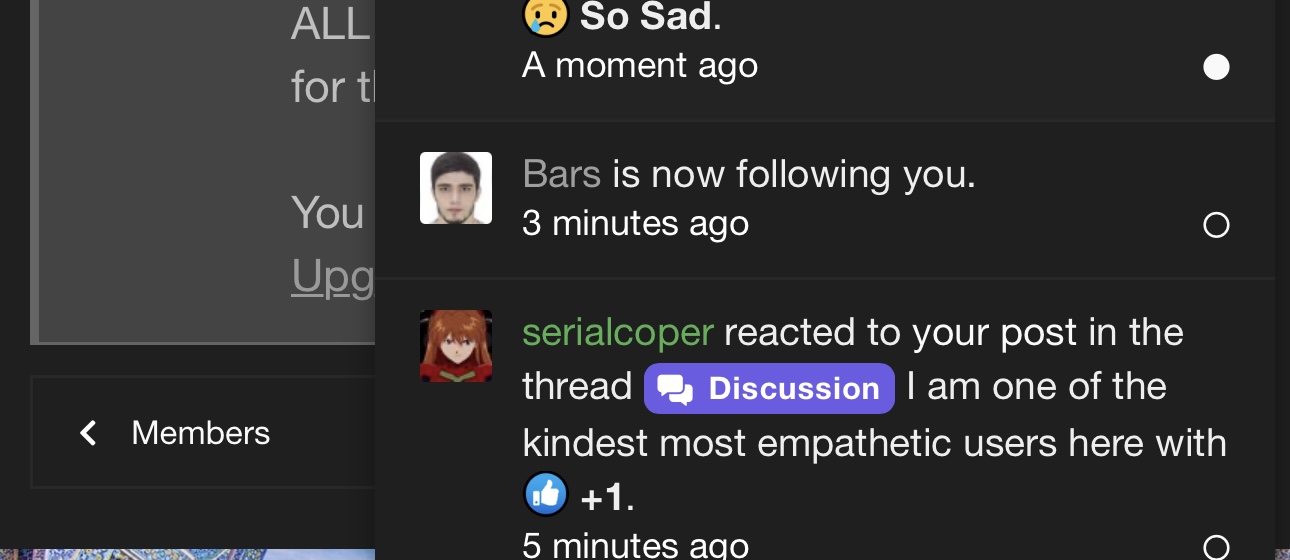
Task: Open Bars' profile avatar picture
Action: [456, 188]
